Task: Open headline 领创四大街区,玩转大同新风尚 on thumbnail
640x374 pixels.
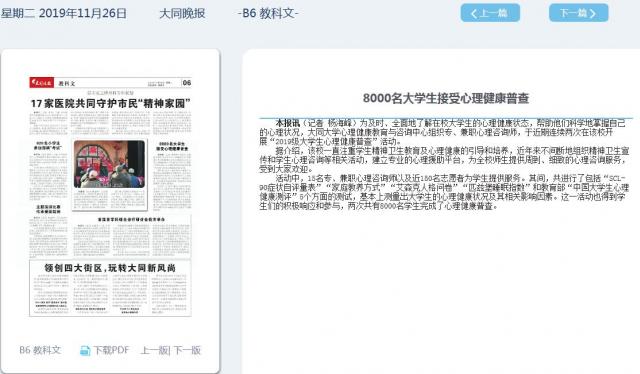Action: click(x=110, y=268)
